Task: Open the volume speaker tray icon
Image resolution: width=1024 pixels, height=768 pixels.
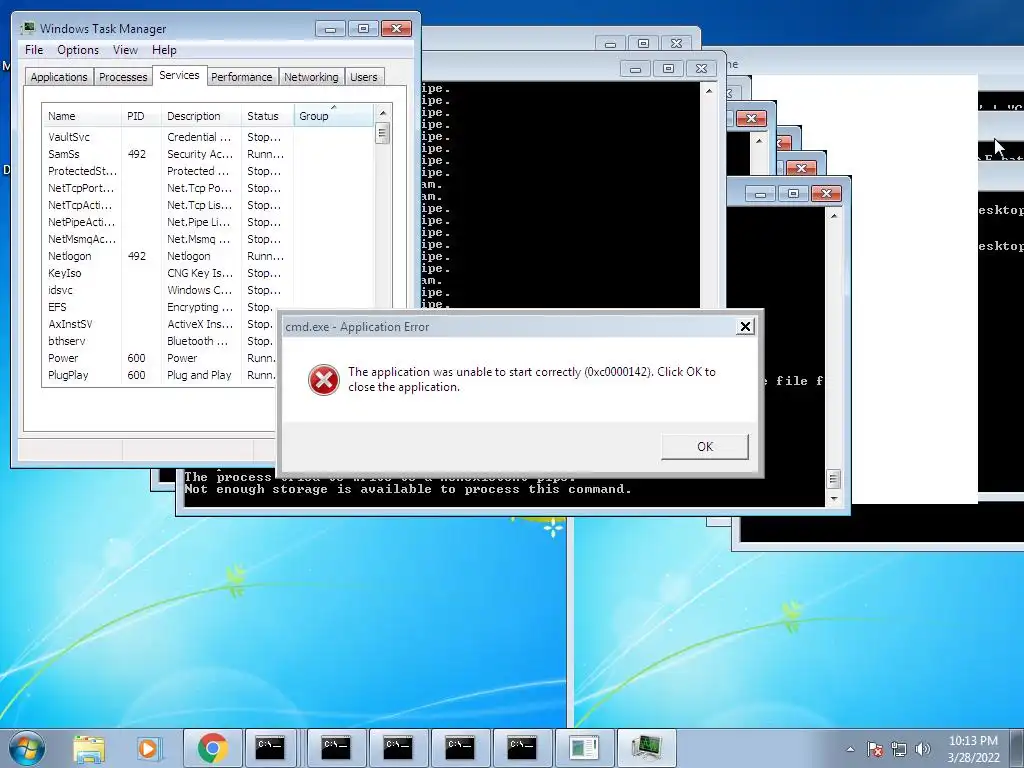Action: (x=922, y=749)
